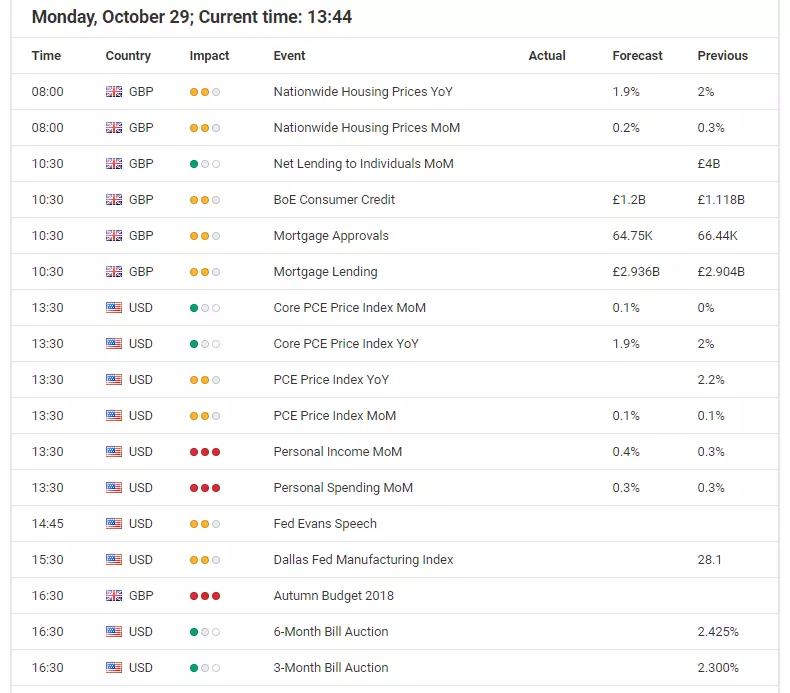Image resolution: width=790 pixels, height=693 pixels.
Task: Open Personal Income MoM event
Action: (338, 452)
